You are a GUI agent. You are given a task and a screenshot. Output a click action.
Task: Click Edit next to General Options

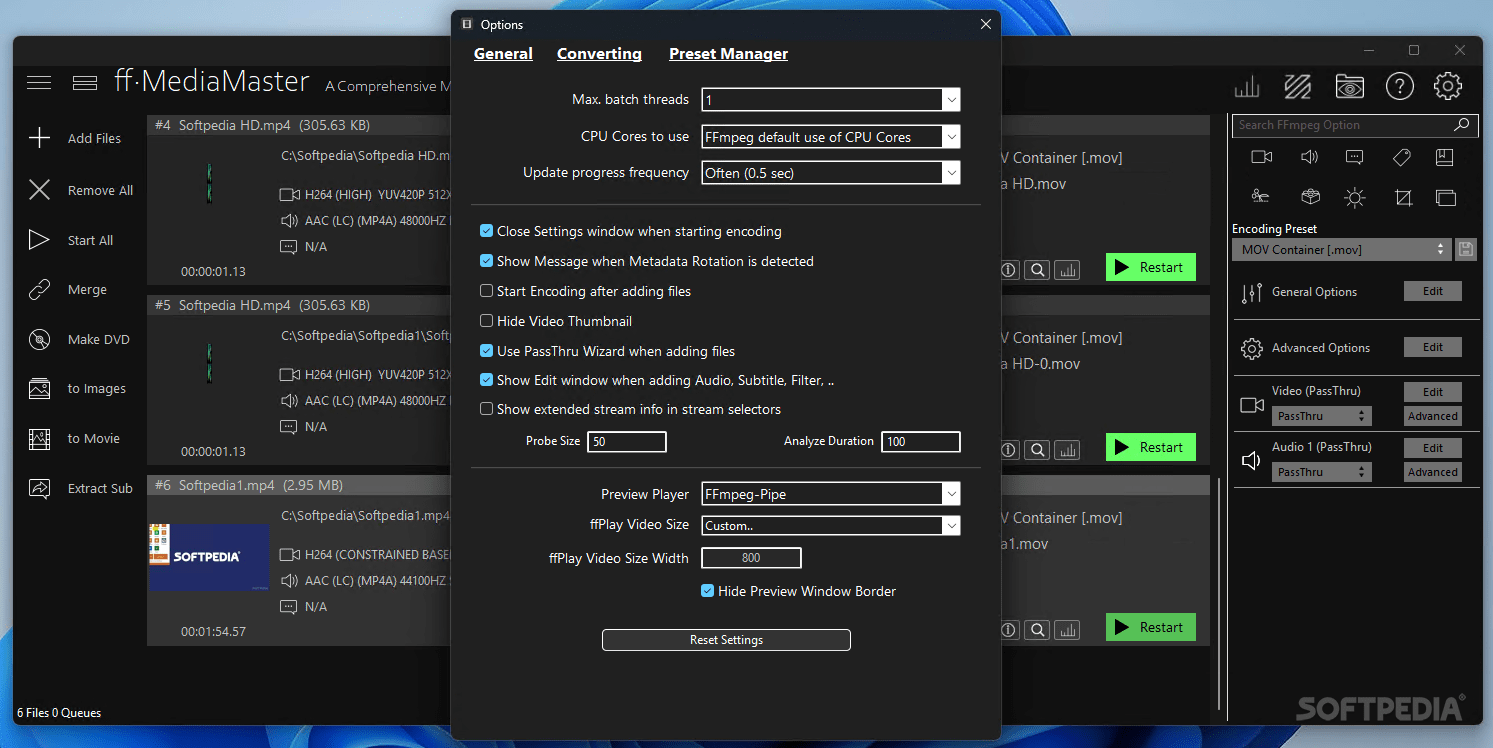click(1433, 291)
